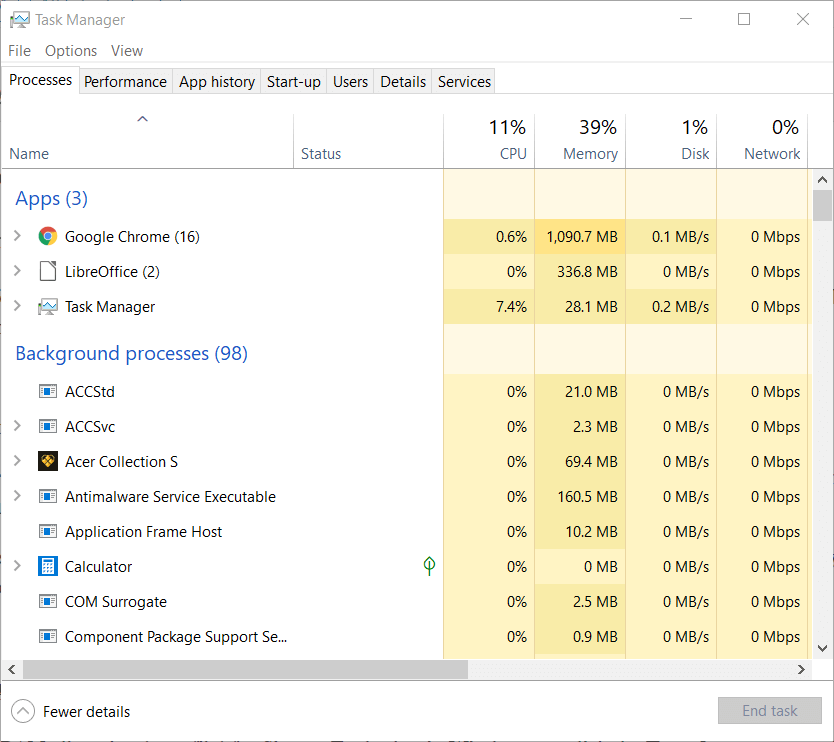
Task: Click the vertical scrollbar thumb
Action: [822, 205]
